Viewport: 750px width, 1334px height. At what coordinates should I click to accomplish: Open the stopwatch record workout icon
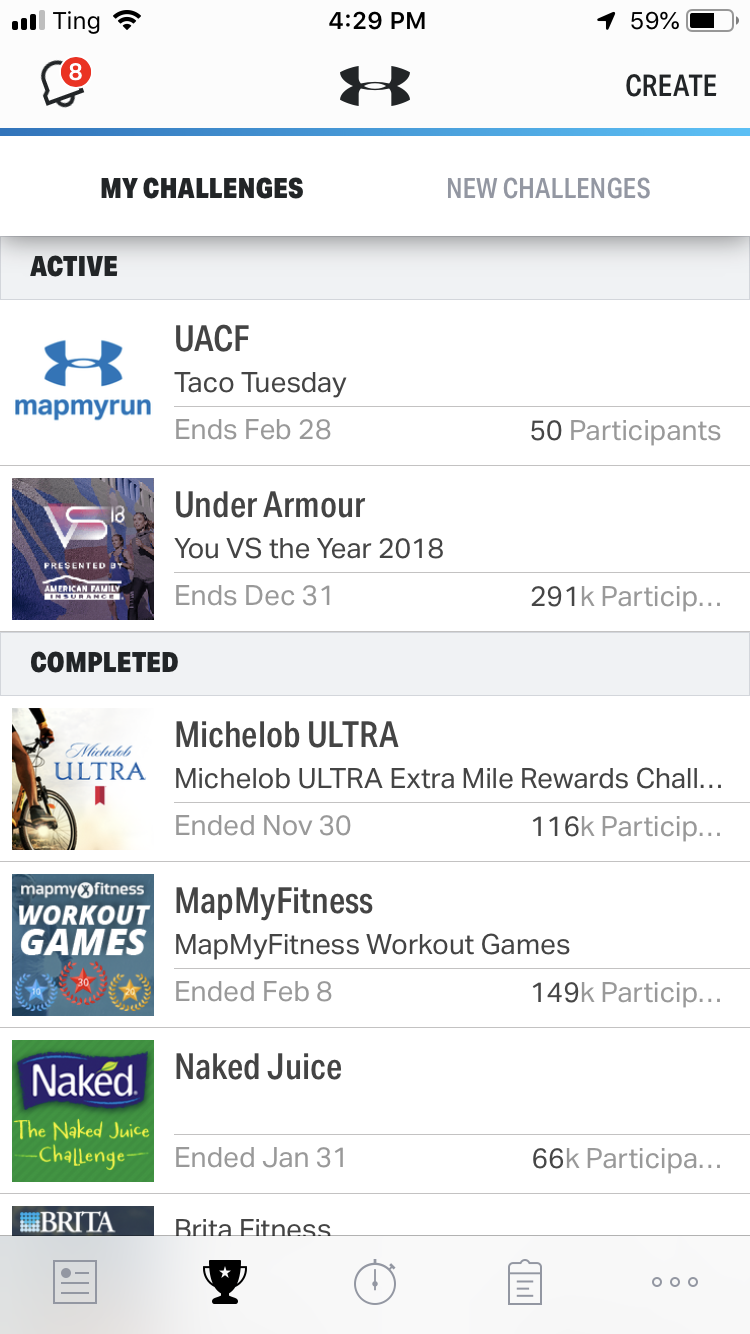tap(375, 1281)
